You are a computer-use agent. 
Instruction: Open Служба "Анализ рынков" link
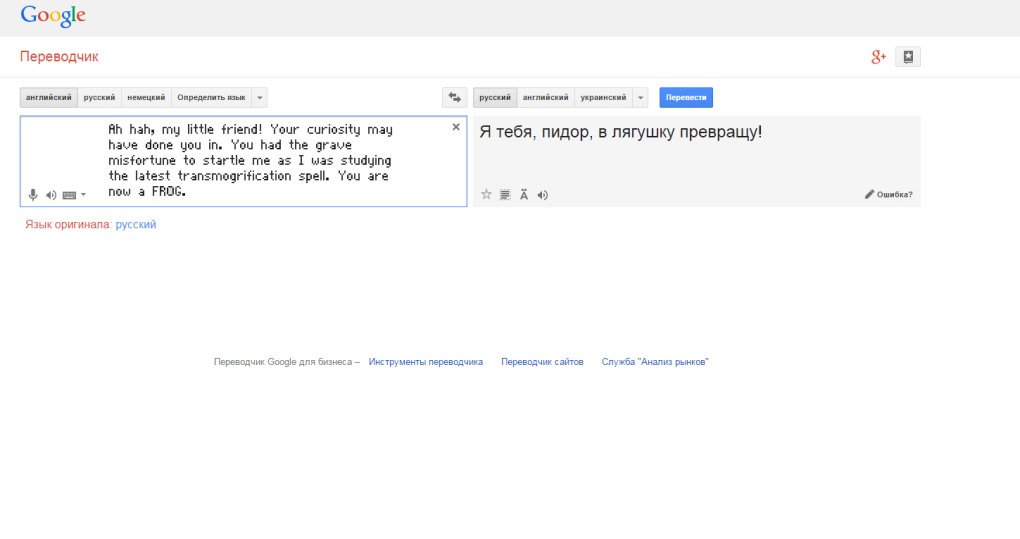655,362
